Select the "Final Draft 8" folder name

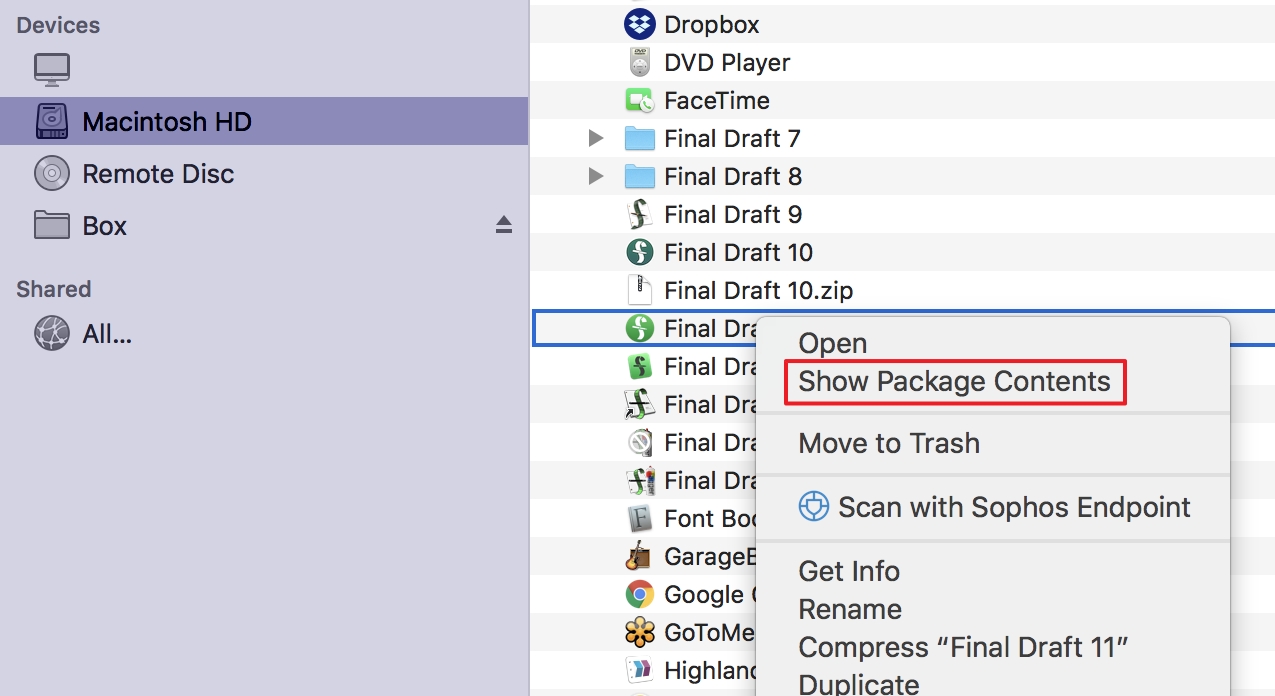733,176
